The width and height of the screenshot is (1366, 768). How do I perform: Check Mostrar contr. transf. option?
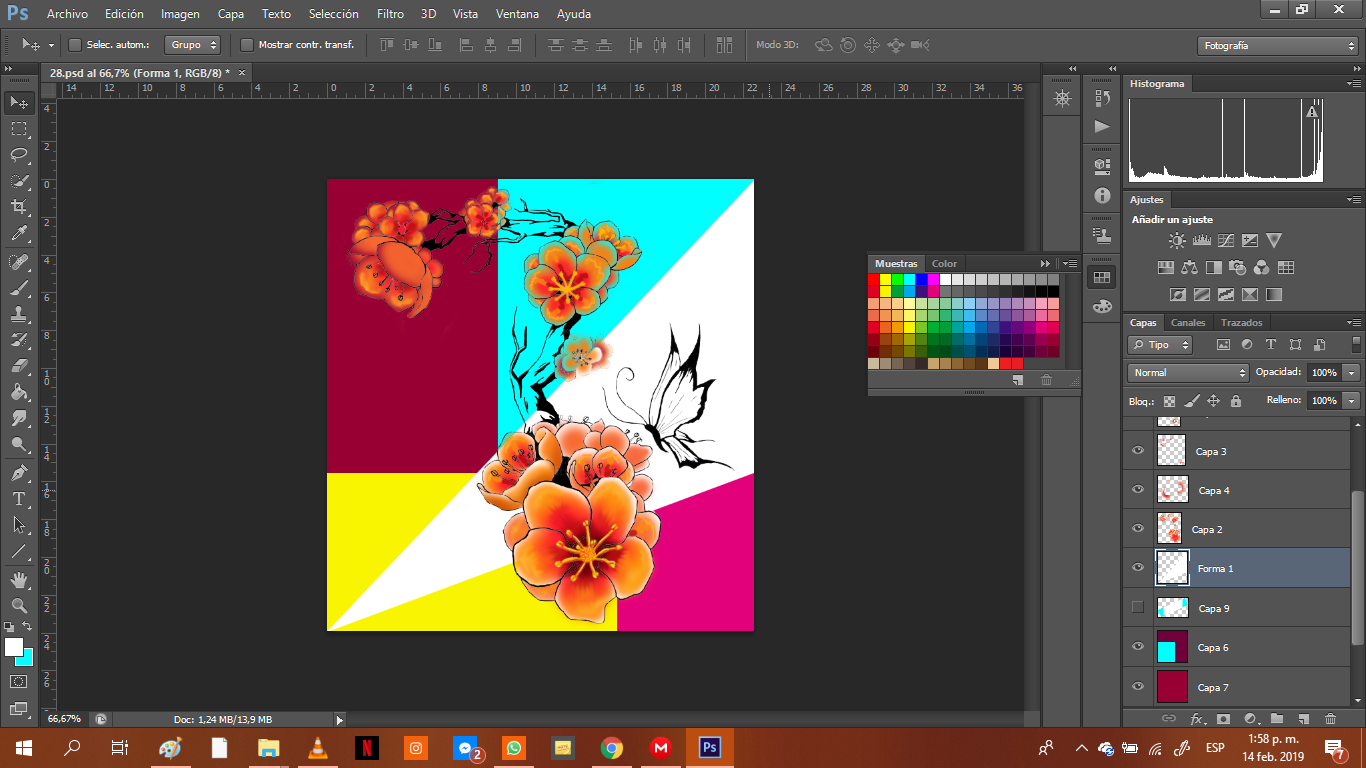coord(247,45)
